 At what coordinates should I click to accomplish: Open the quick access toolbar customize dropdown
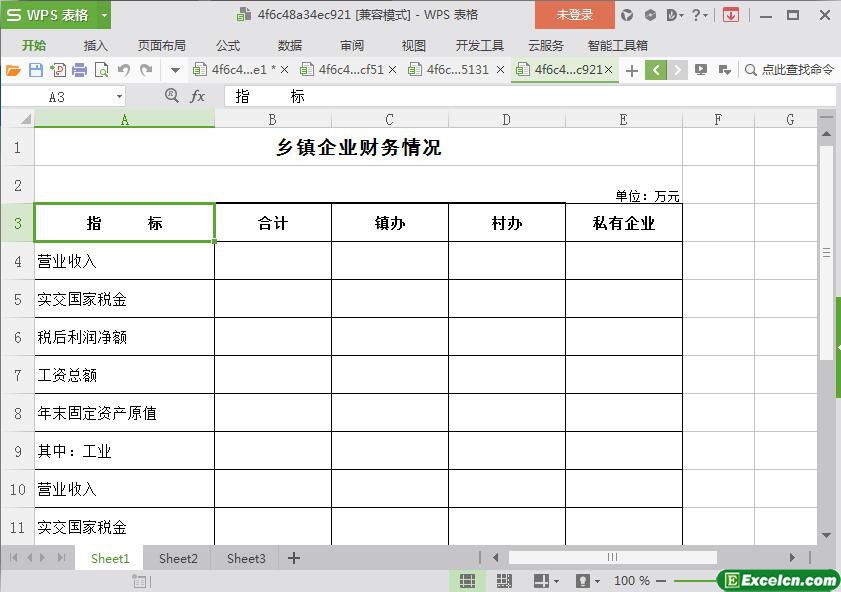pyautogui.click(x=175, y=70)
